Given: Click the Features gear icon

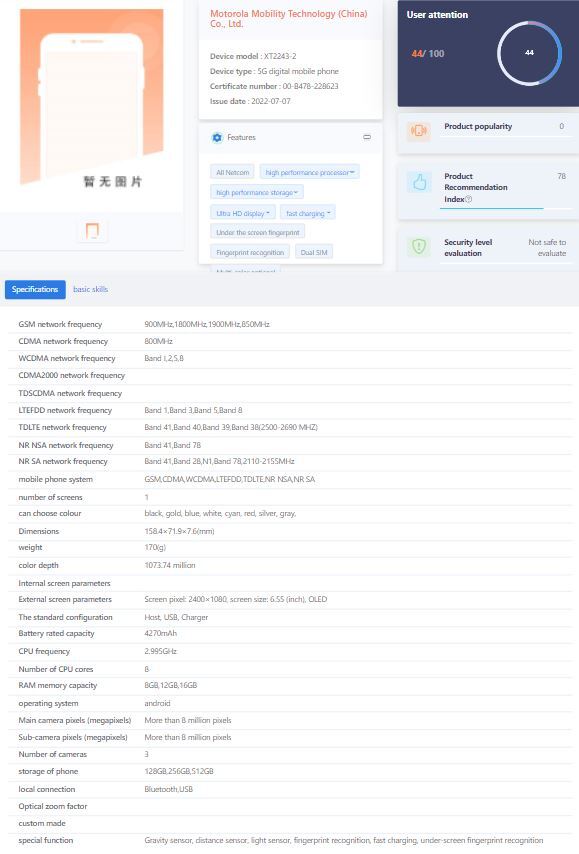Looking at the screenshot, I should (x=217, y=137).
